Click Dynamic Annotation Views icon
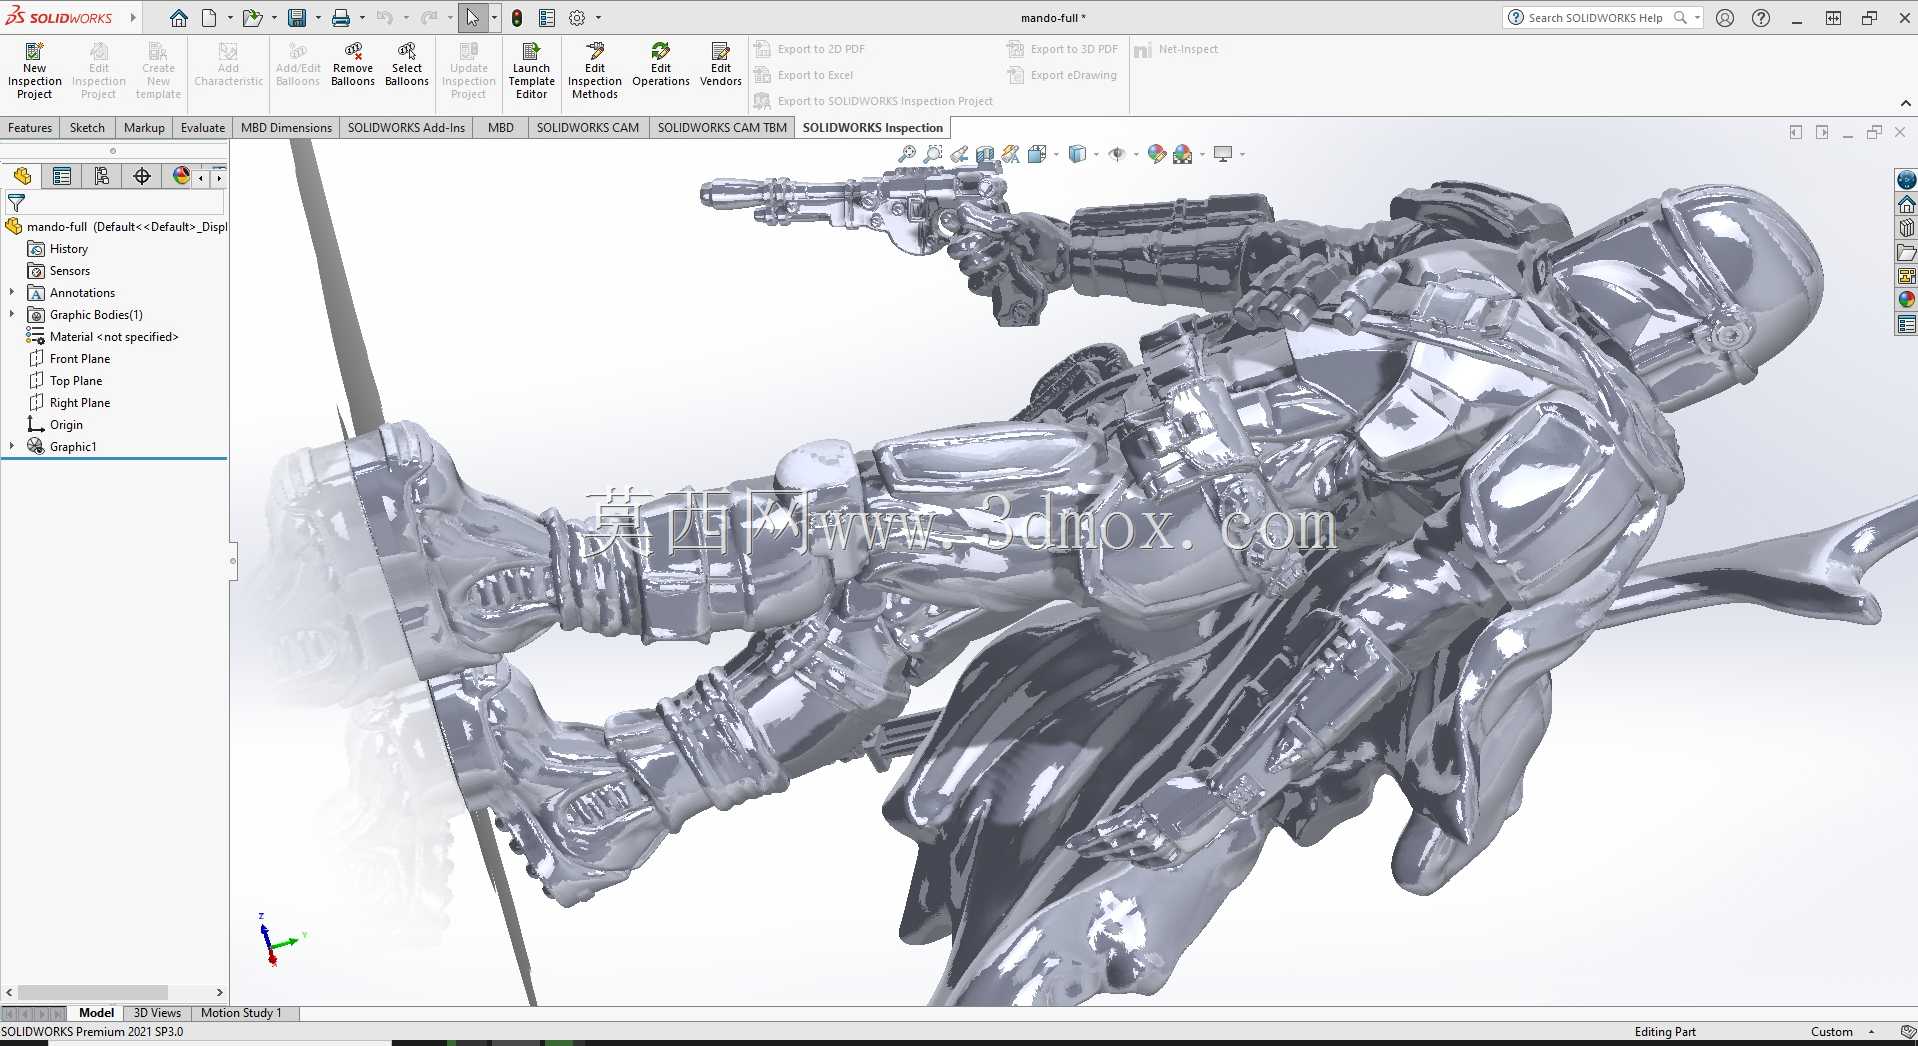The image size is (1918, 1046). (x=1011, y=154)
